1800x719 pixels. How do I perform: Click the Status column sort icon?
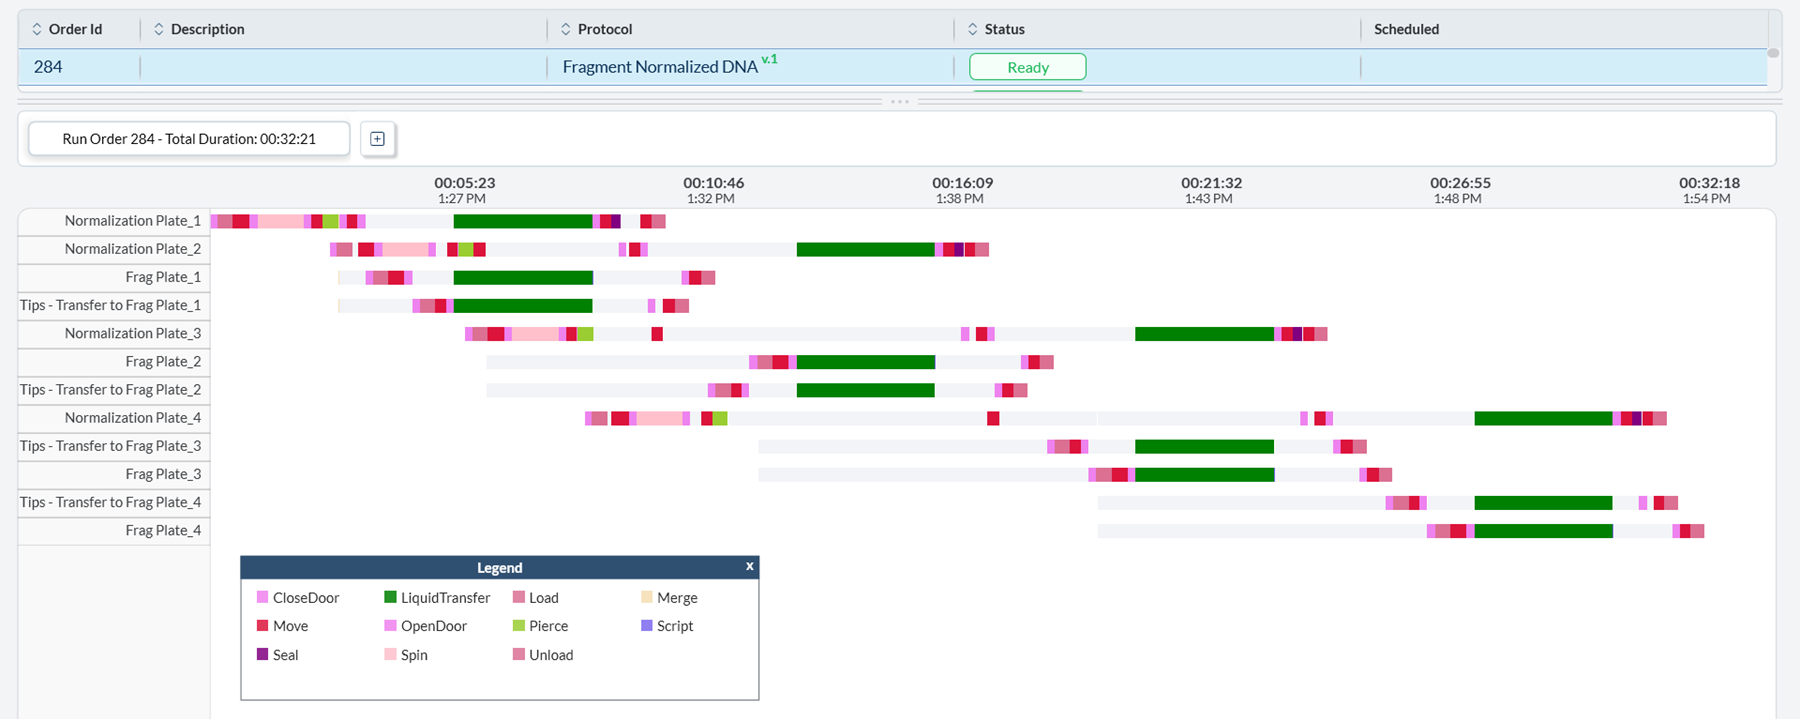click(972, 29)
